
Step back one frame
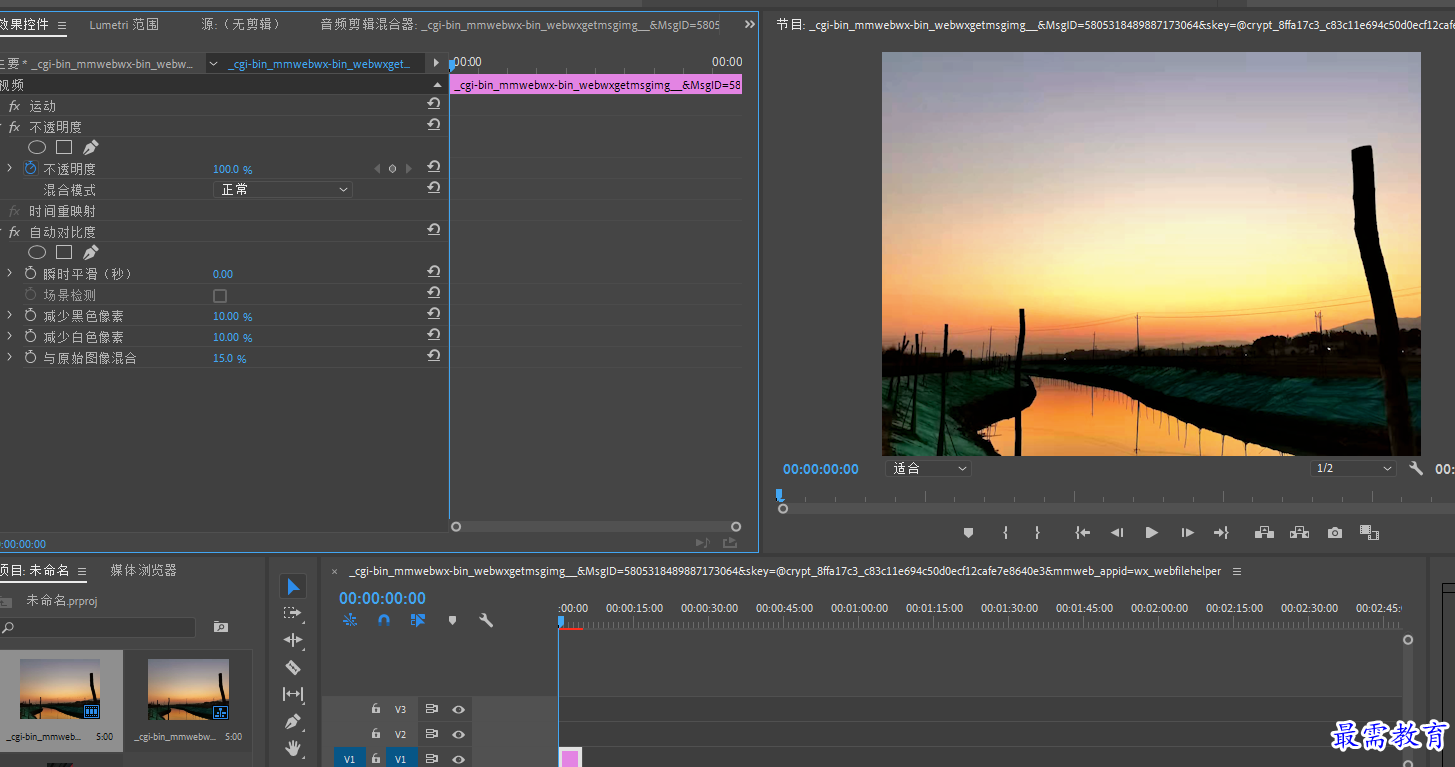tap(1117, 533)
